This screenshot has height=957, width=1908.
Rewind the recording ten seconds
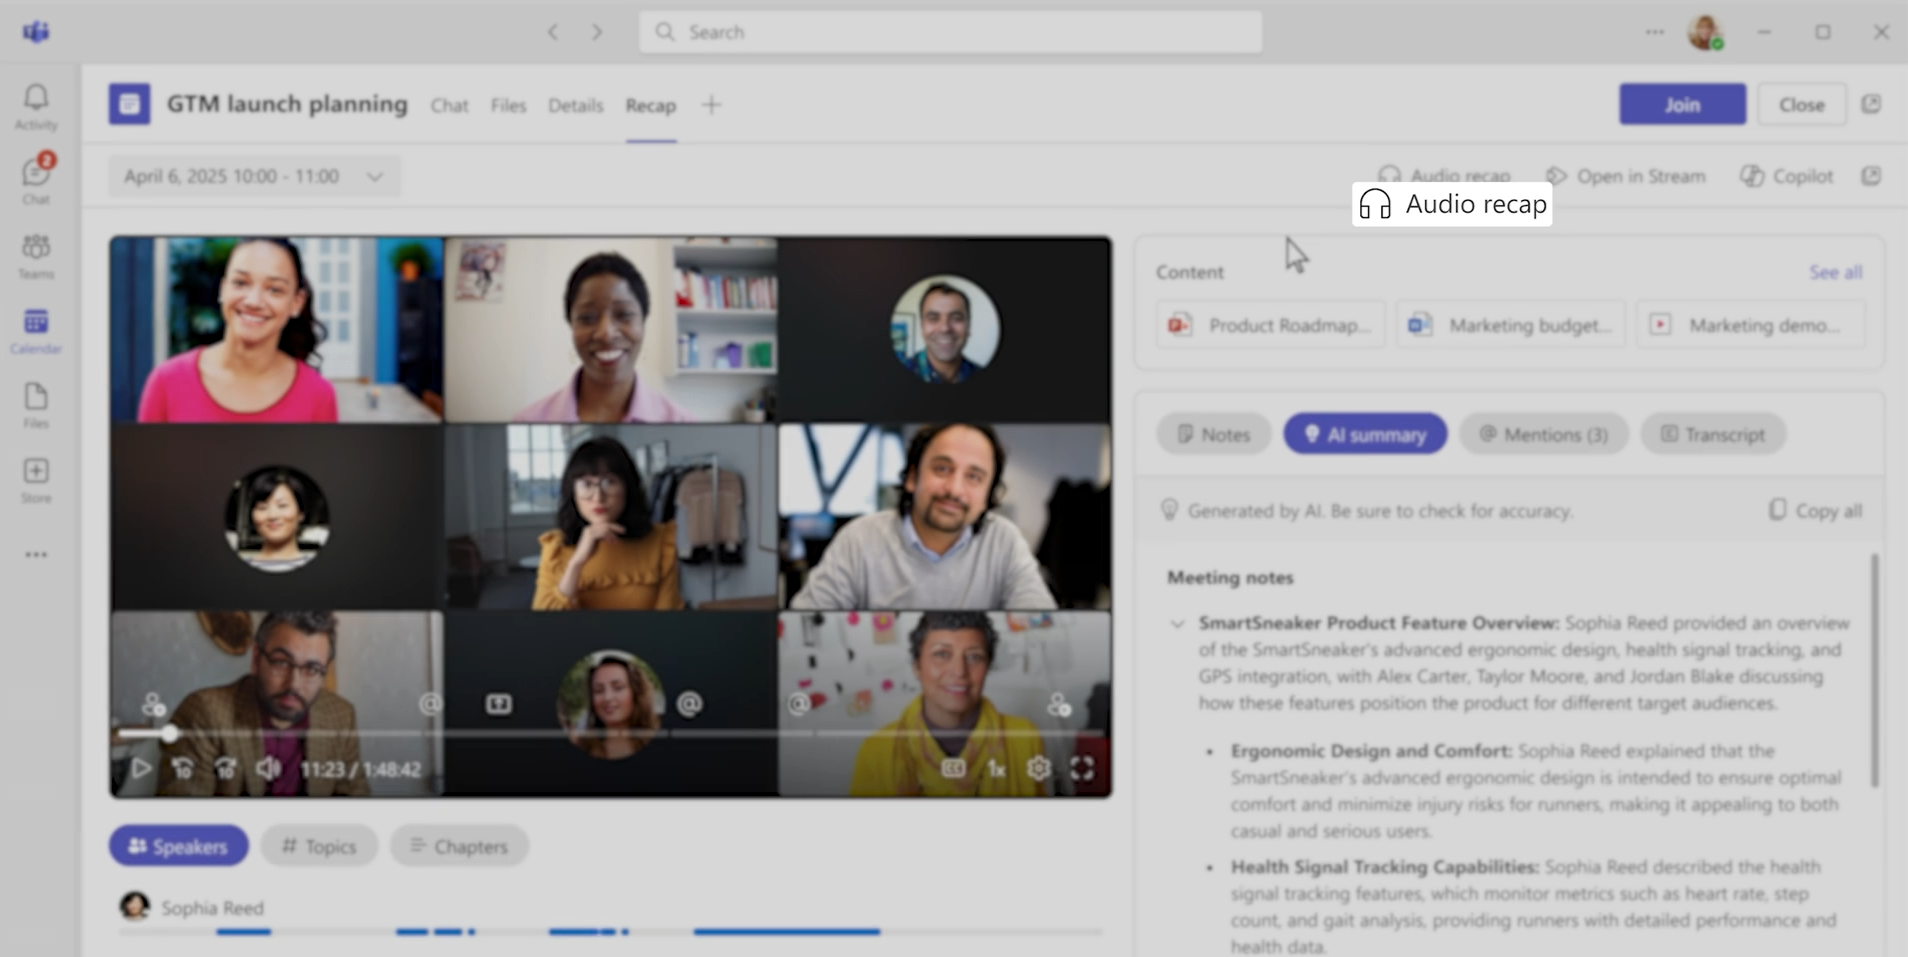(183, 769)
